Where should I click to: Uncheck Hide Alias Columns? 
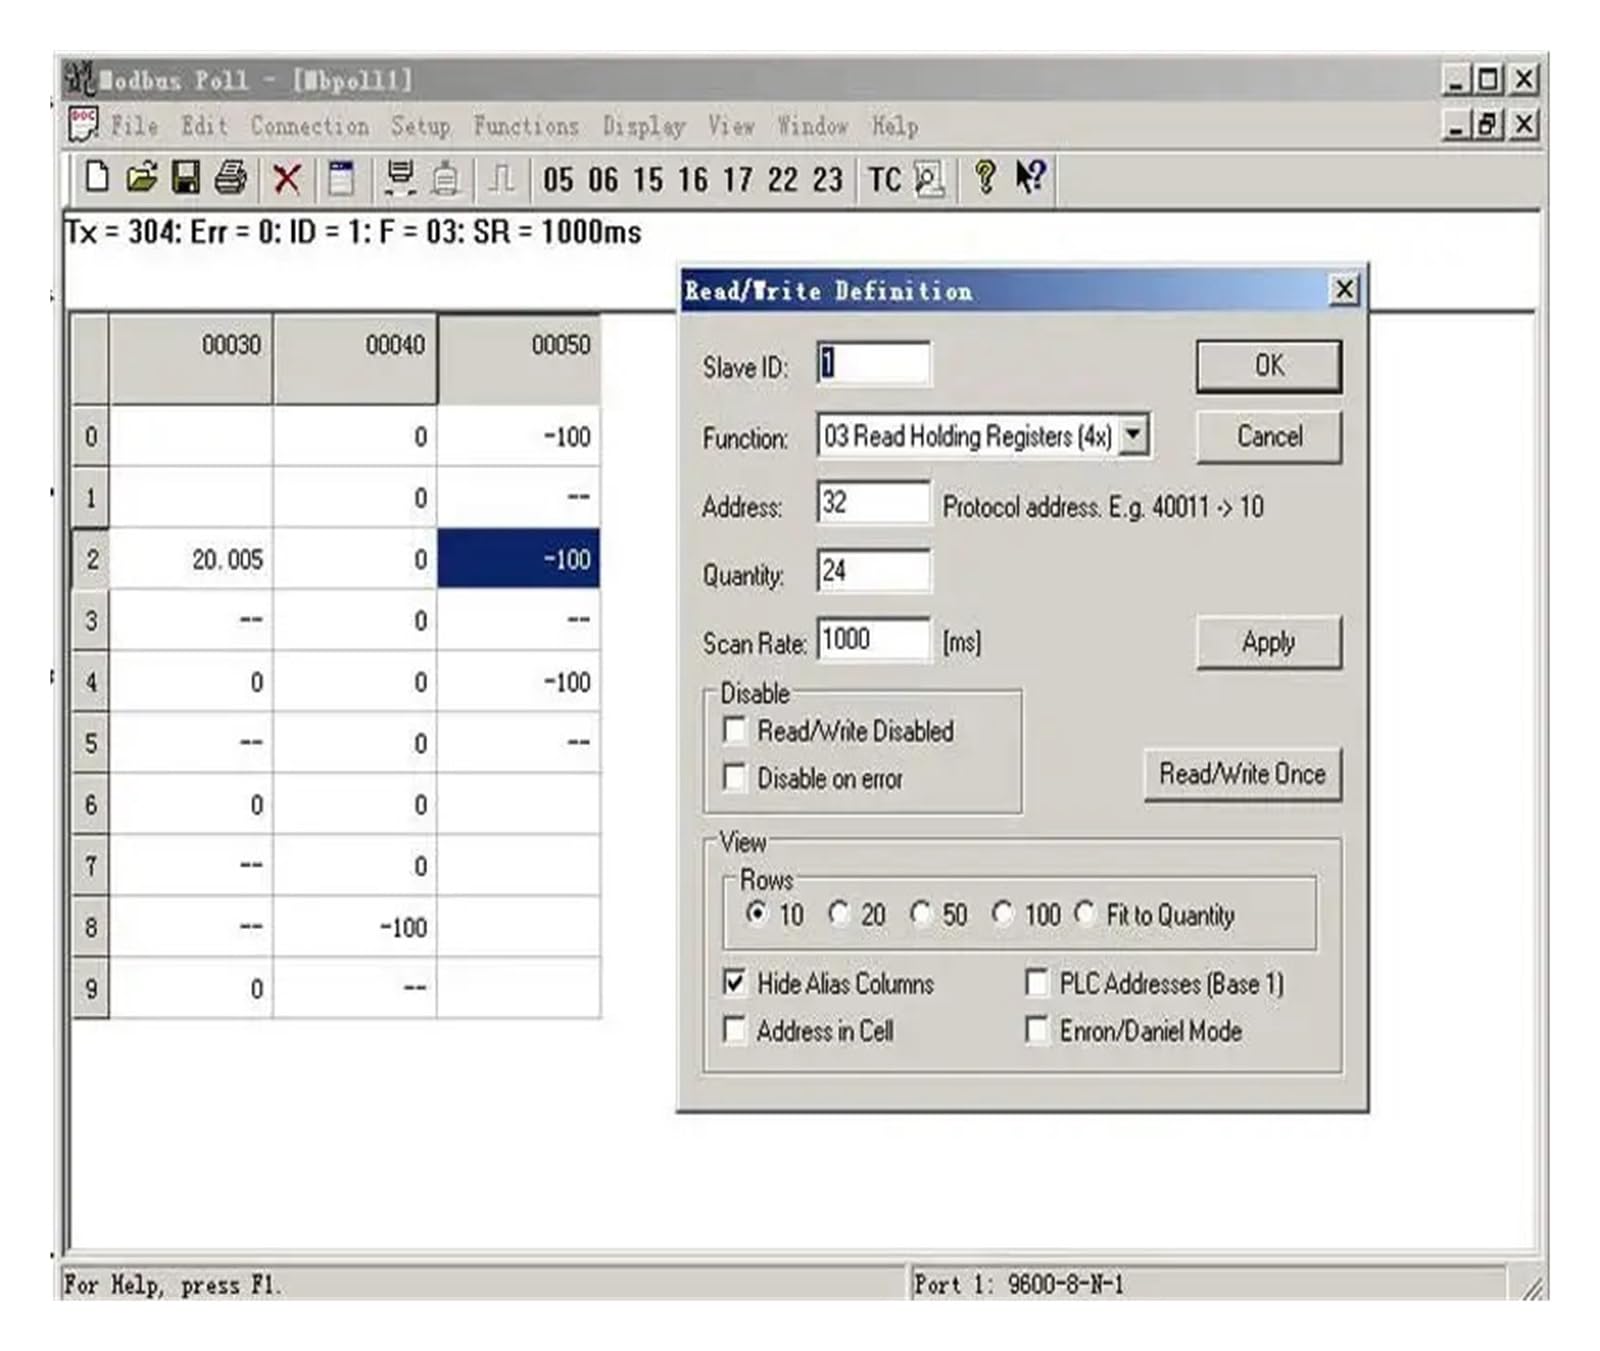(x=735, y=983)
